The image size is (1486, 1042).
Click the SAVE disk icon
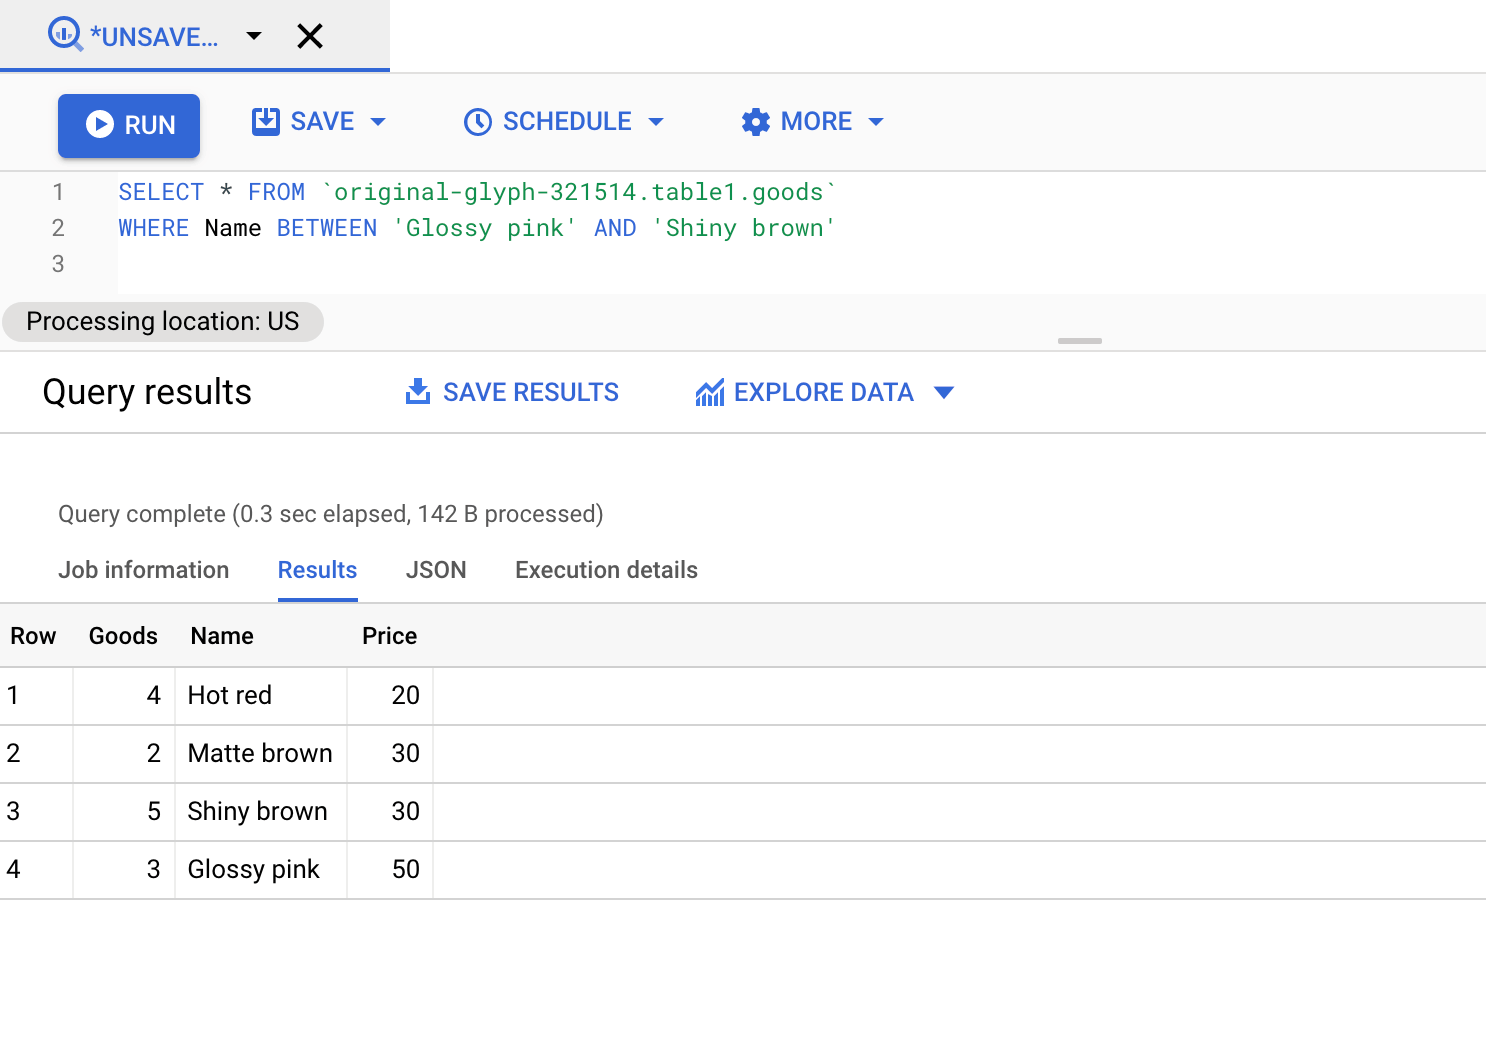[x=266, y=121]
